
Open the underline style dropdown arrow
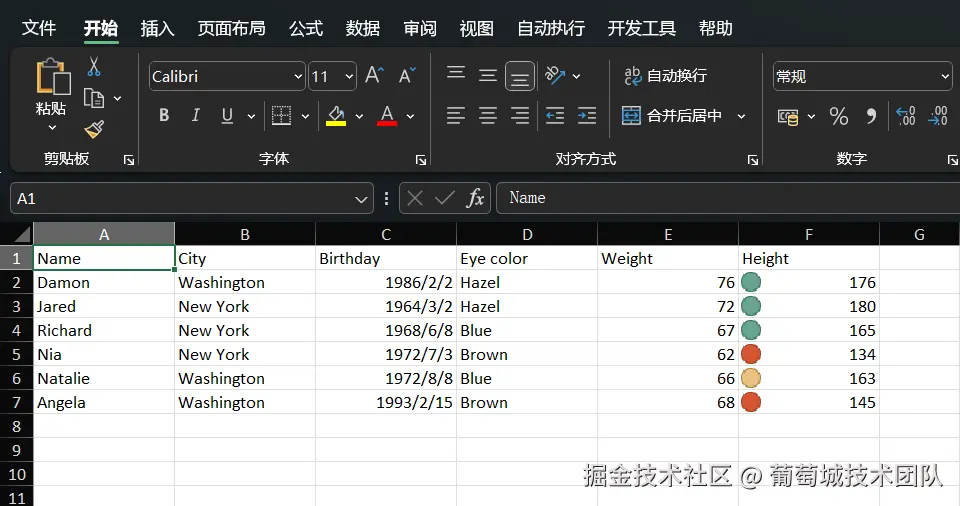[x=251, y=116]
